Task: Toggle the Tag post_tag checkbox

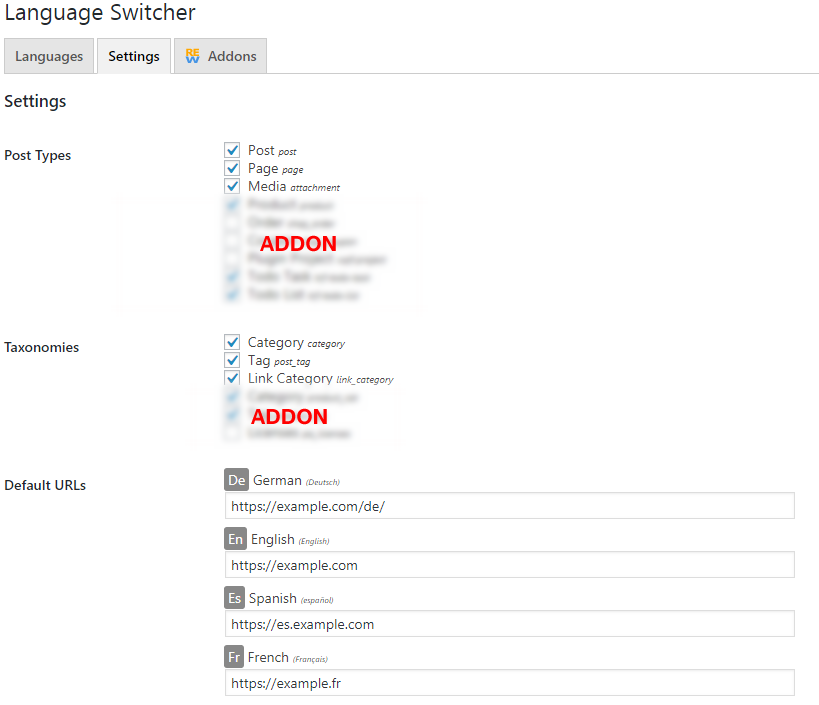Action: coord(232,359)
